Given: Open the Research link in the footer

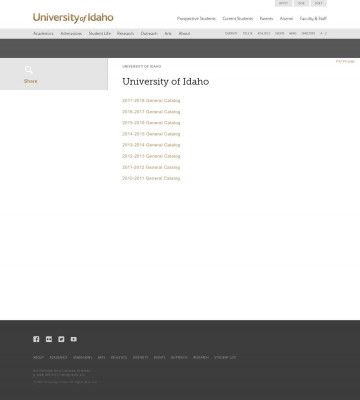Looking at the screenshot, I should [x=201, y=357].
